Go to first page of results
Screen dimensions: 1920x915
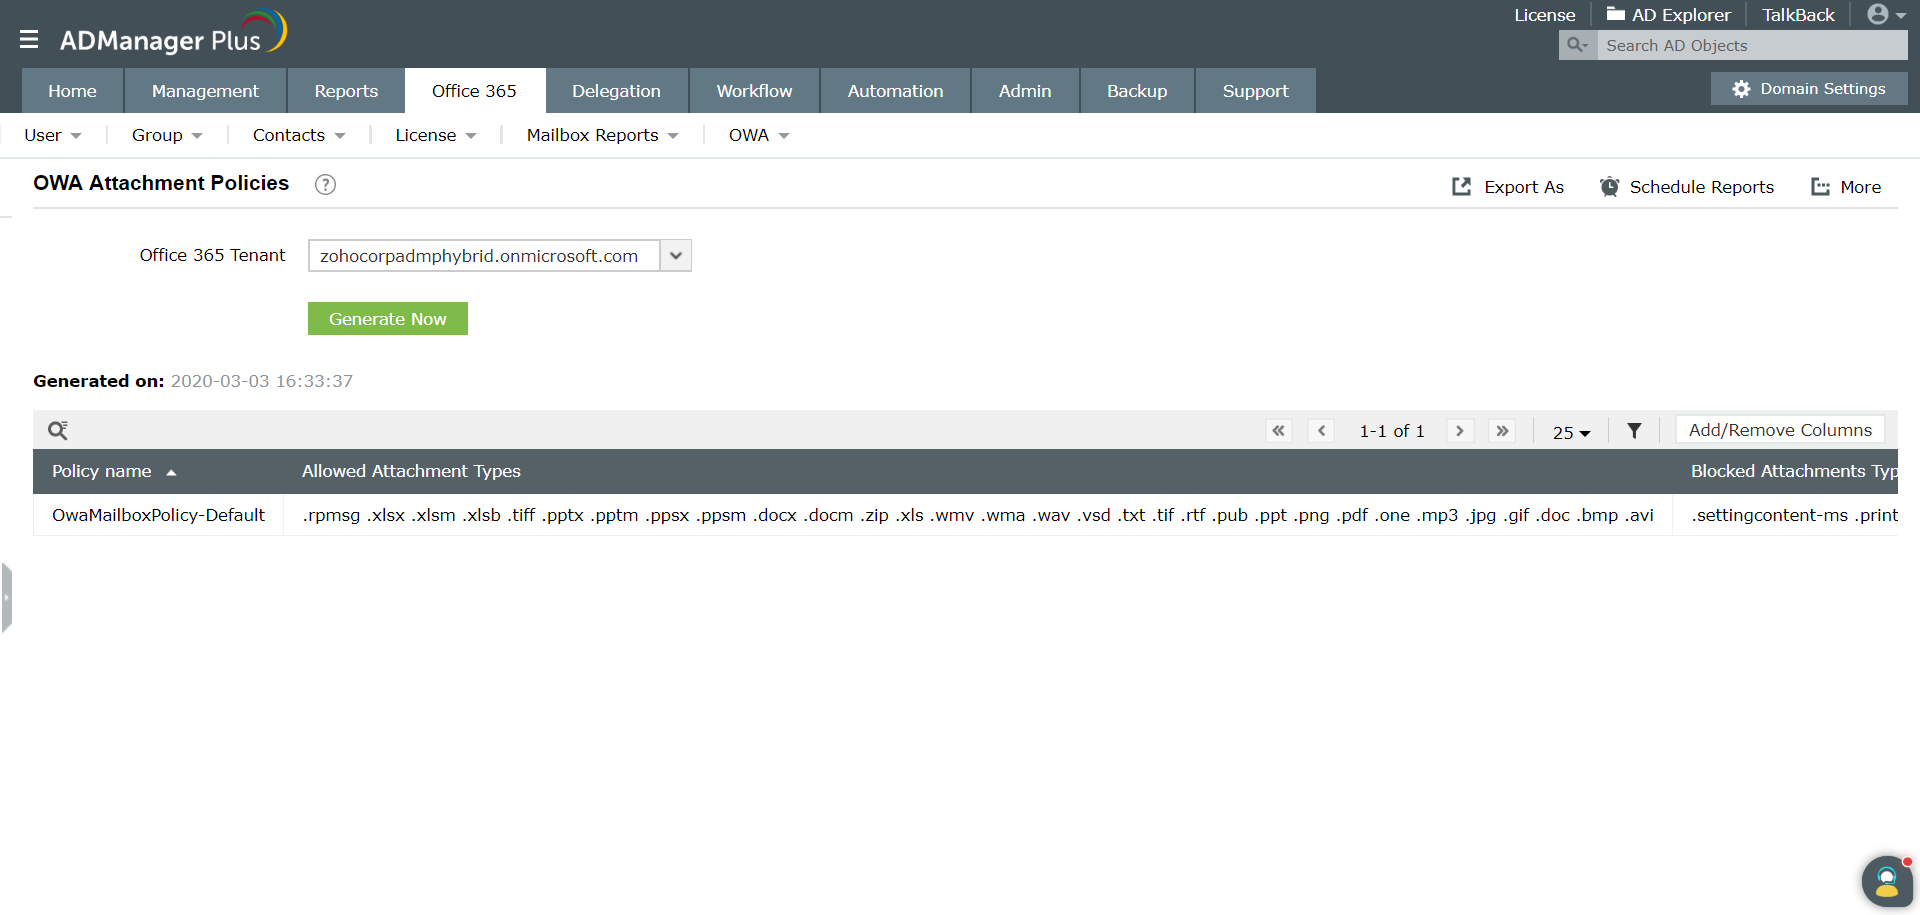click(x=1278, y=431)
